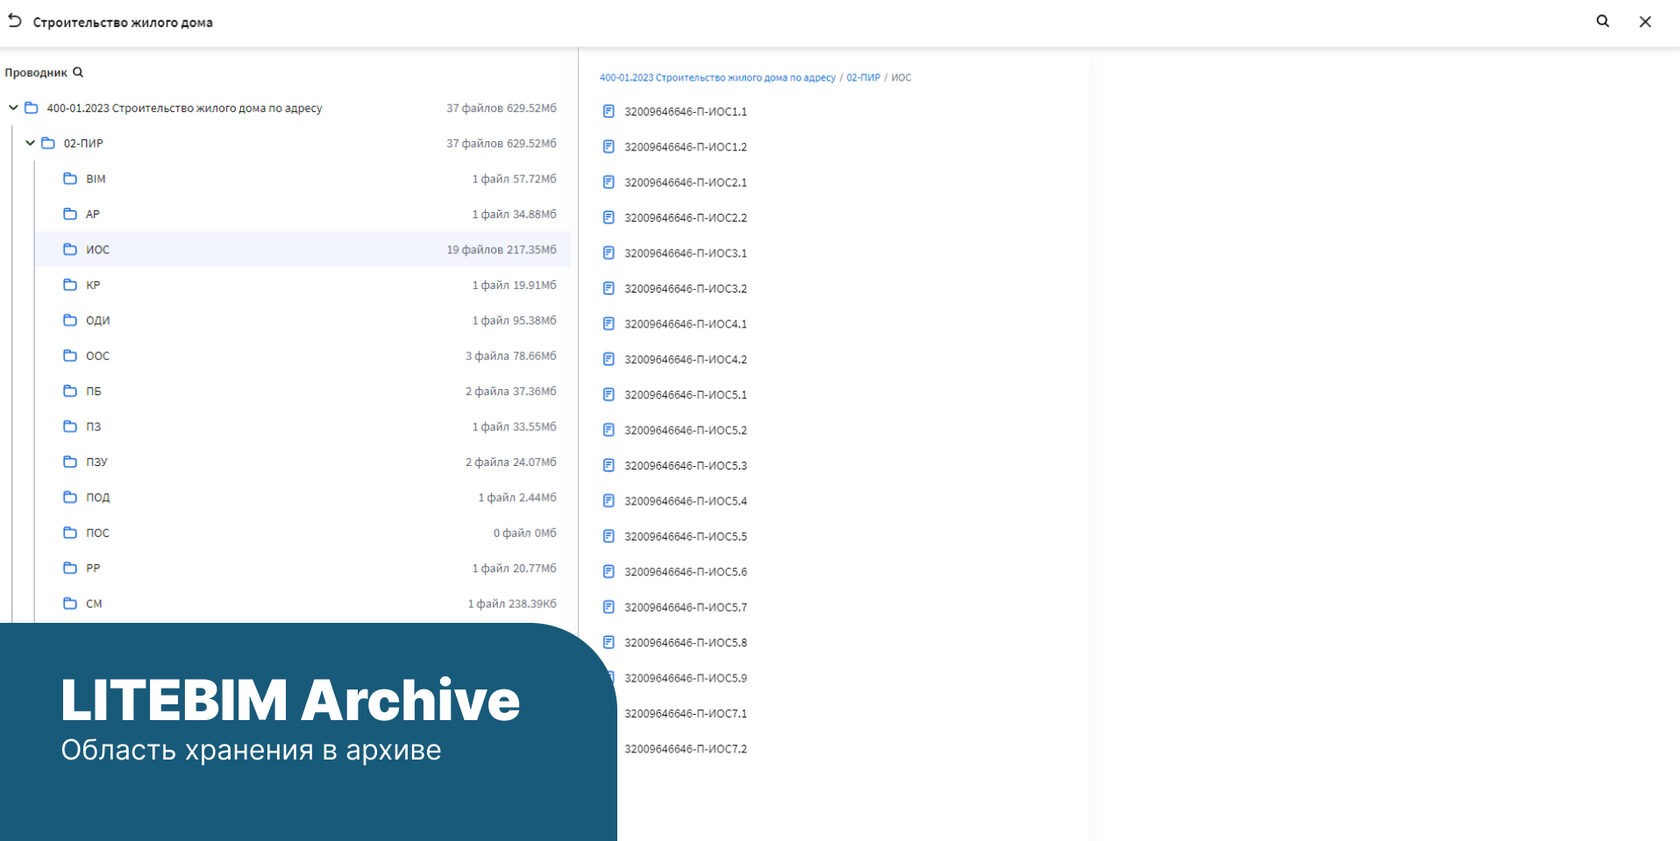Image resolution: width=1680 pixels, height=841 pixels.
Task: Click the ПЗУ folder icon
Action: [70, 462]
